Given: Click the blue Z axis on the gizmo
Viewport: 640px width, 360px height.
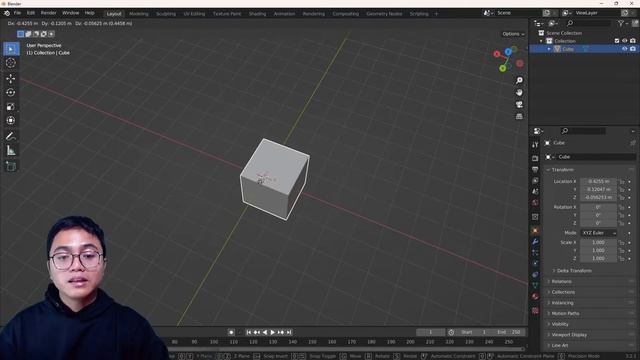Looking at the screenshot, I should [508, 52].
